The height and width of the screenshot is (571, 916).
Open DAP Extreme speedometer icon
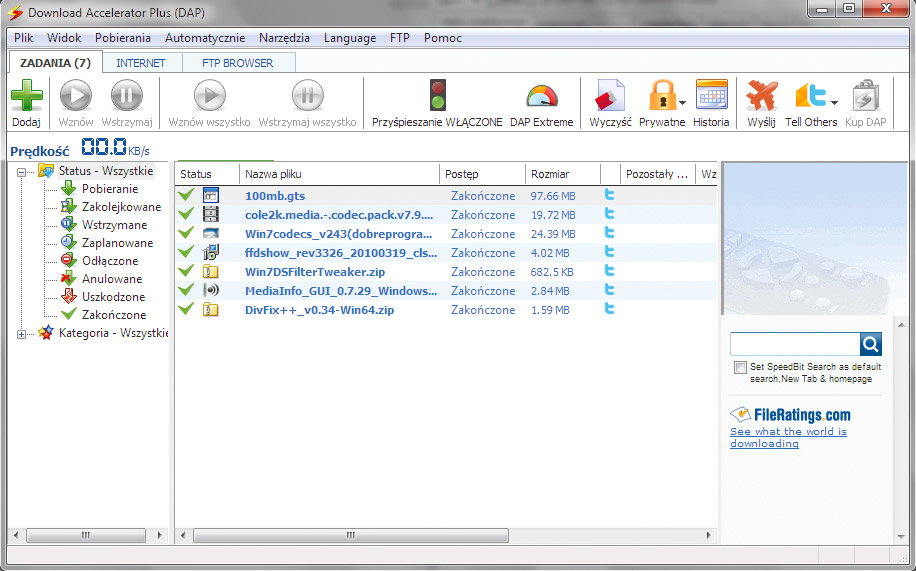[x=541, y=96]
